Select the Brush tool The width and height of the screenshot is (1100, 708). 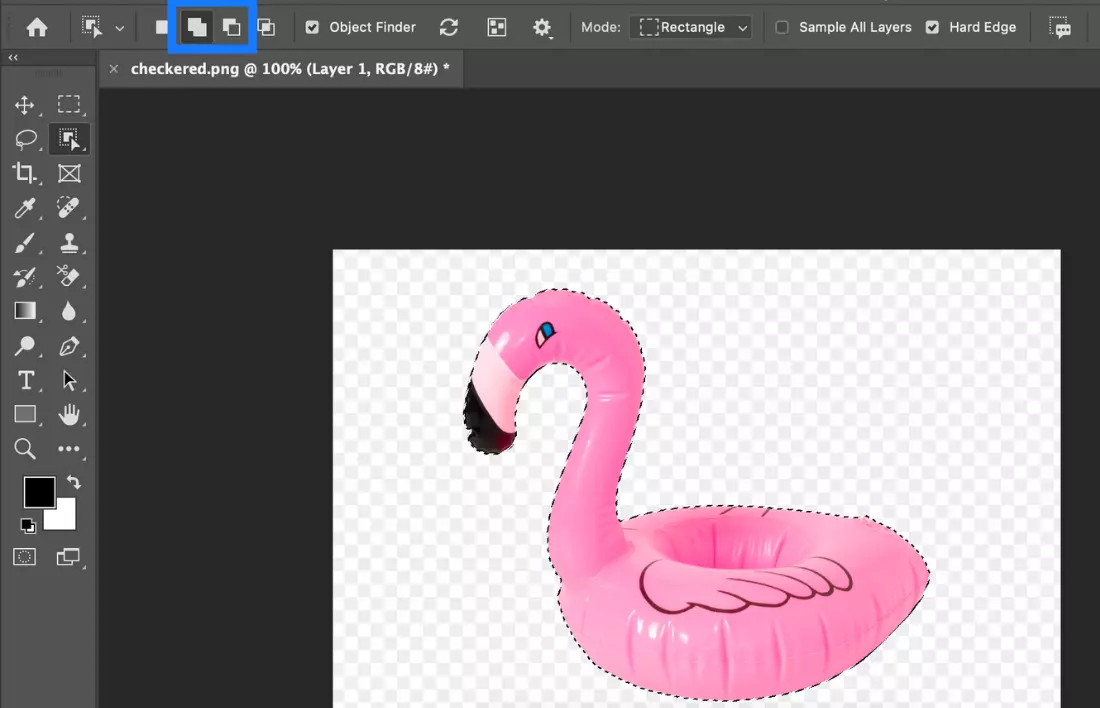(25, 243)
